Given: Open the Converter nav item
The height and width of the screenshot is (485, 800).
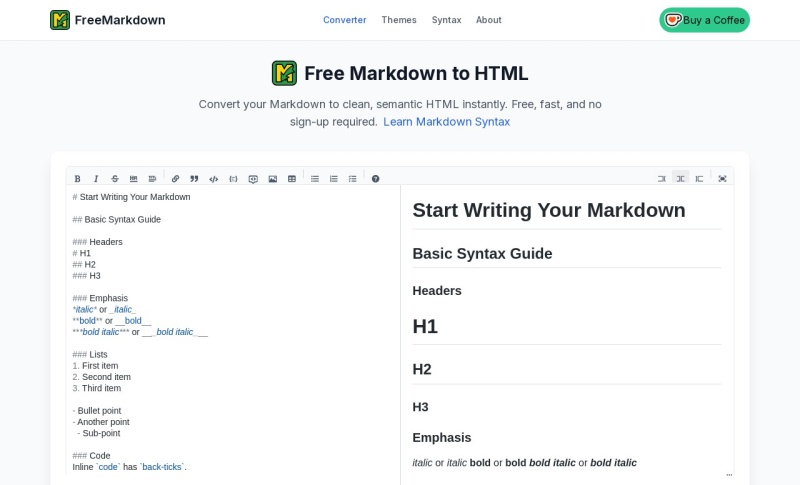Looking at the screenshot, I should [x=344, y=20].
